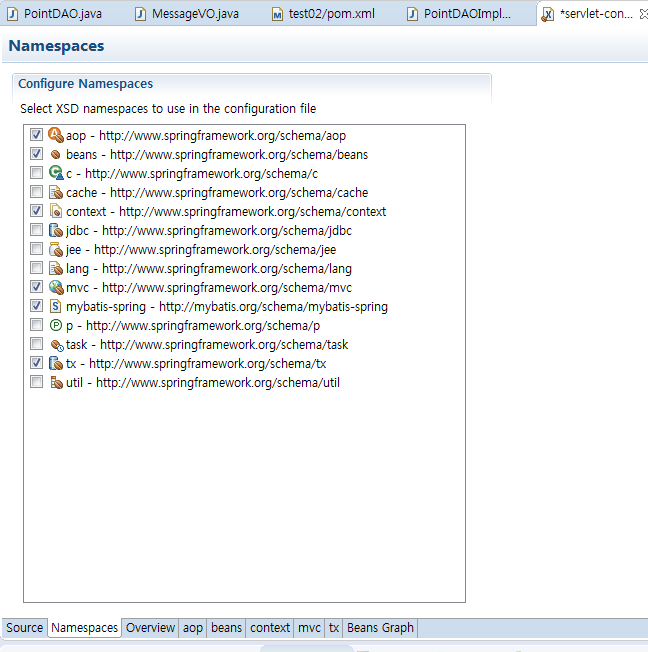648x652 pixels.
Task: Click the tx namespace icon
Action: (56, 363)
